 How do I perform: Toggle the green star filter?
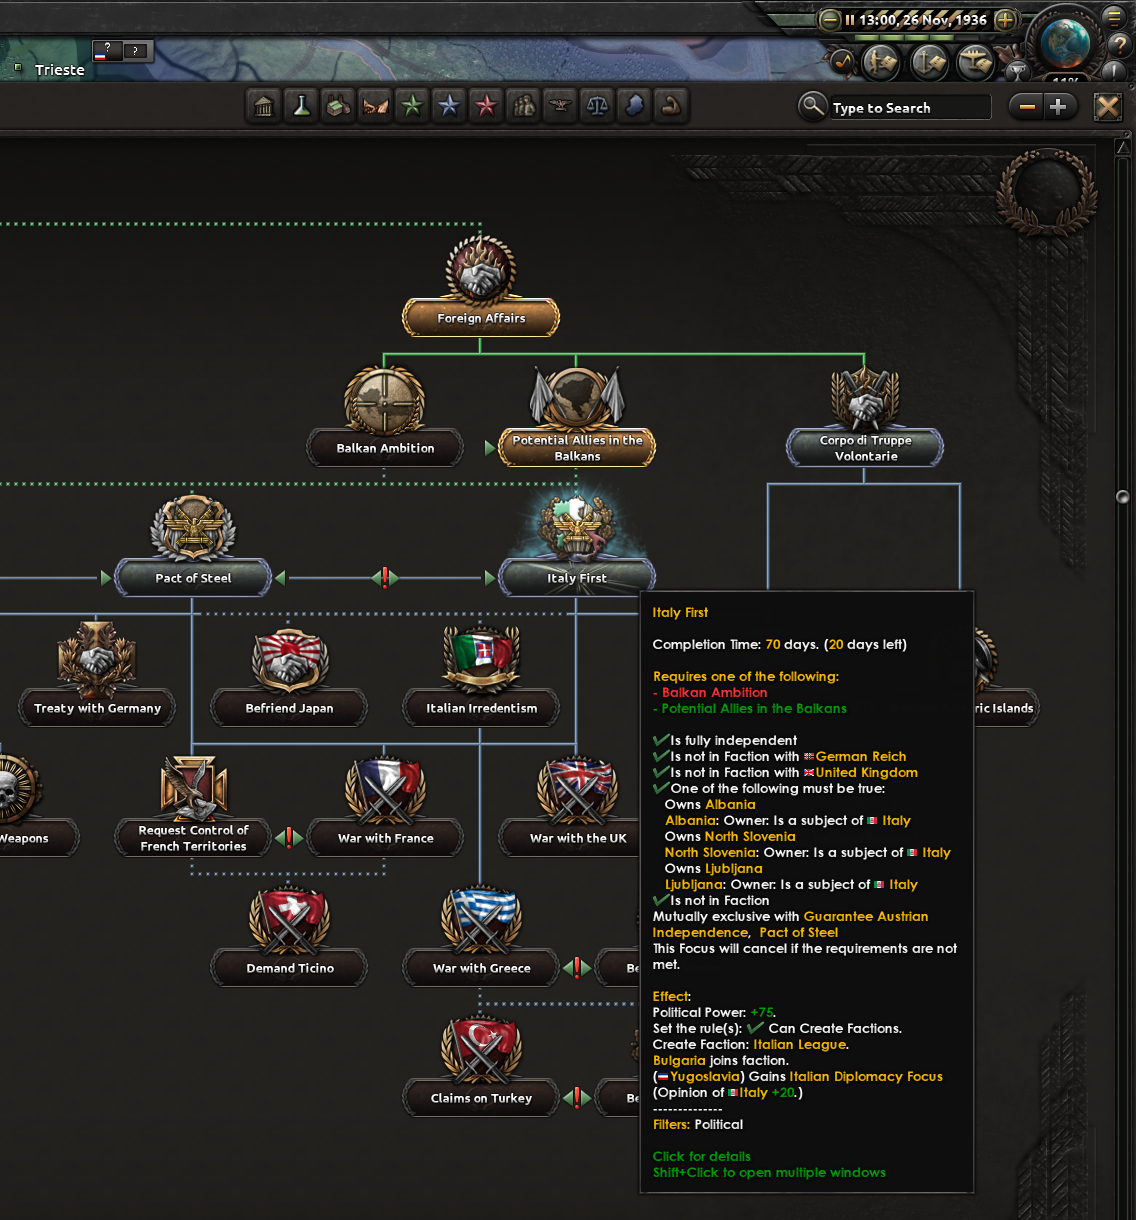(412, 106)
